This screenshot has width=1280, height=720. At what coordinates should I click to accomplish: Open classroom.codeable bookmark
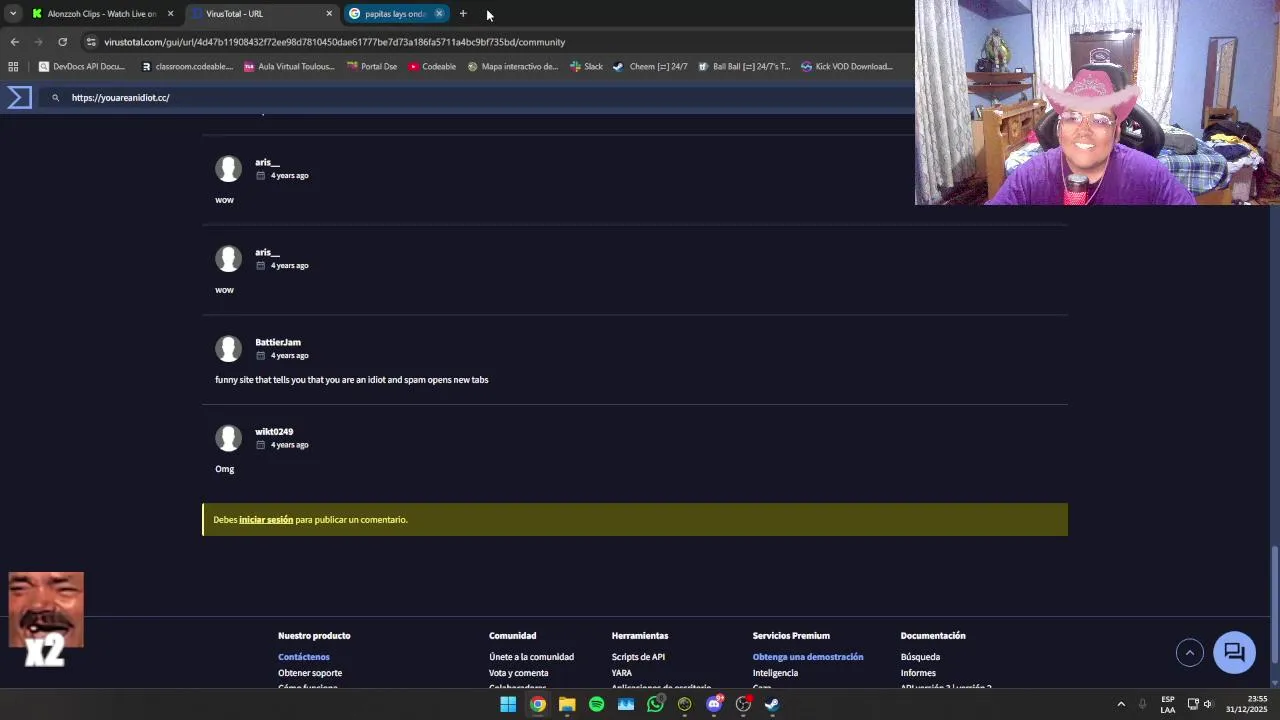click(187, 67)
